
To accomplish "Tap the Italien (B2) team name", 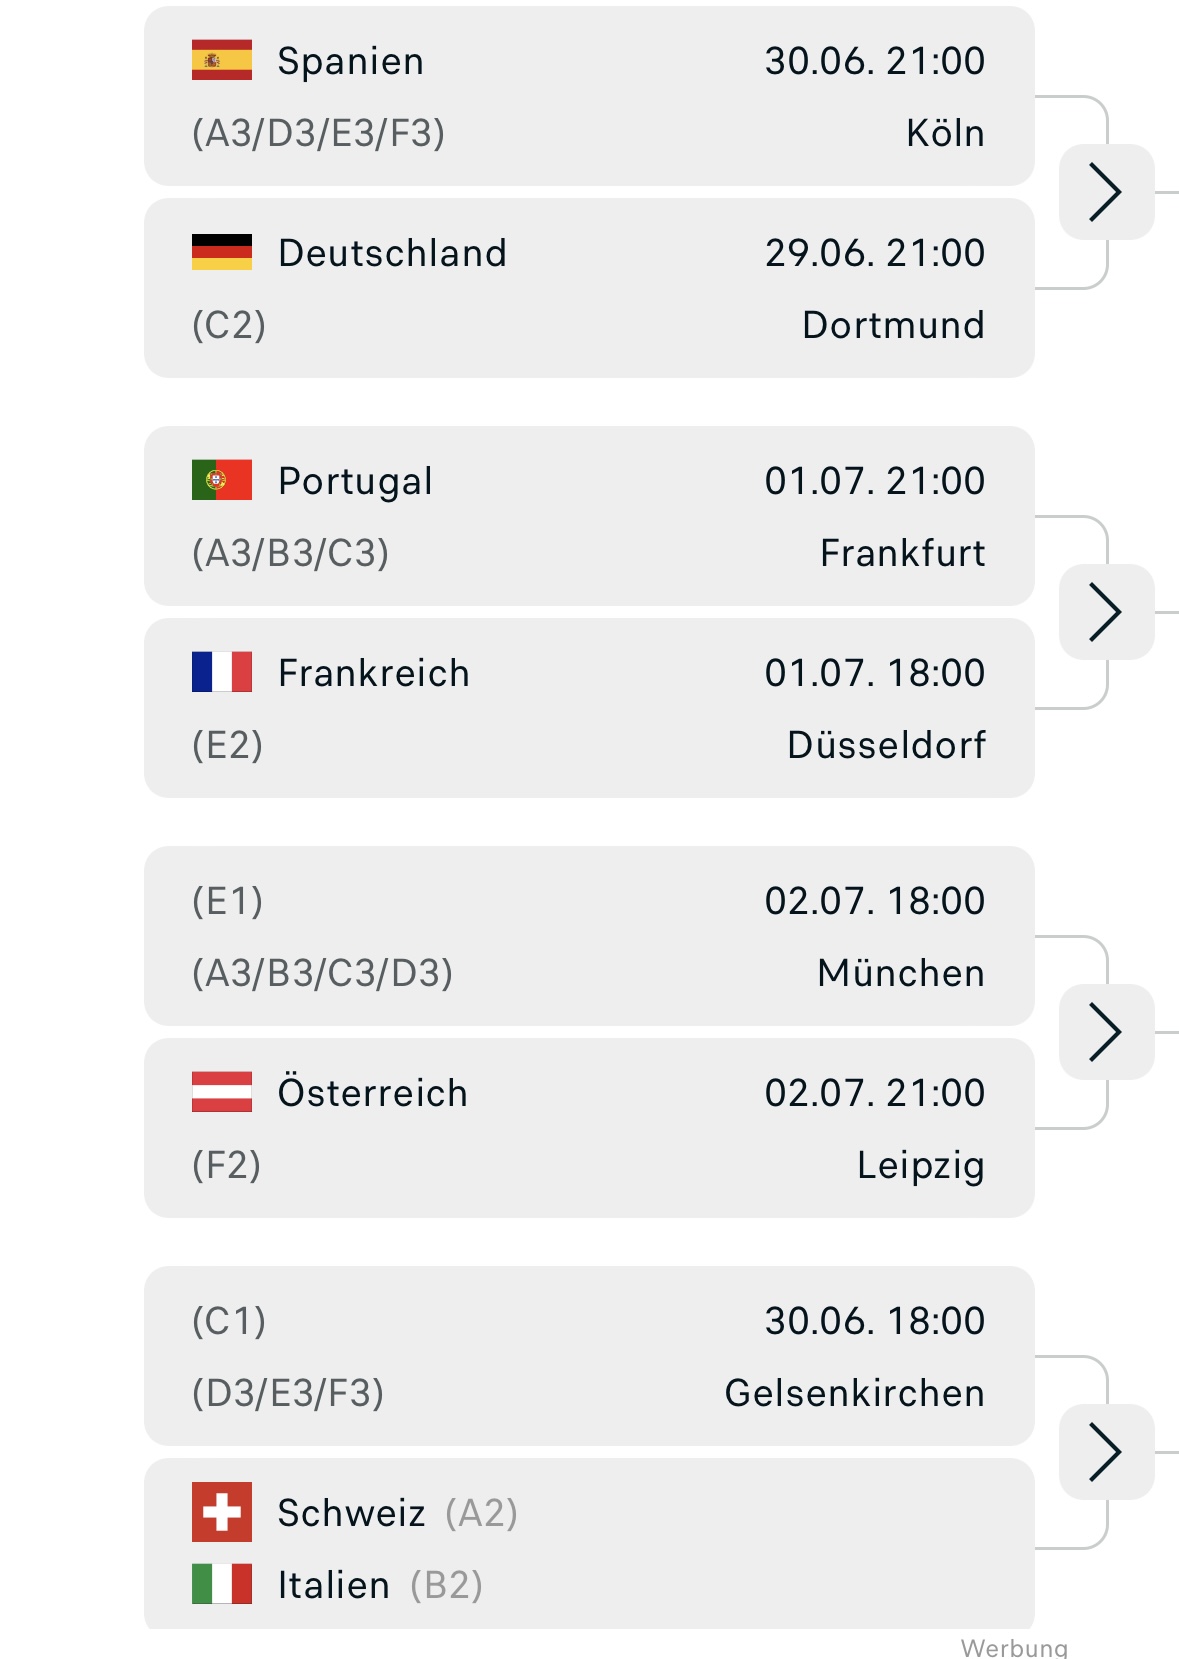I will tap(380, 1585).
